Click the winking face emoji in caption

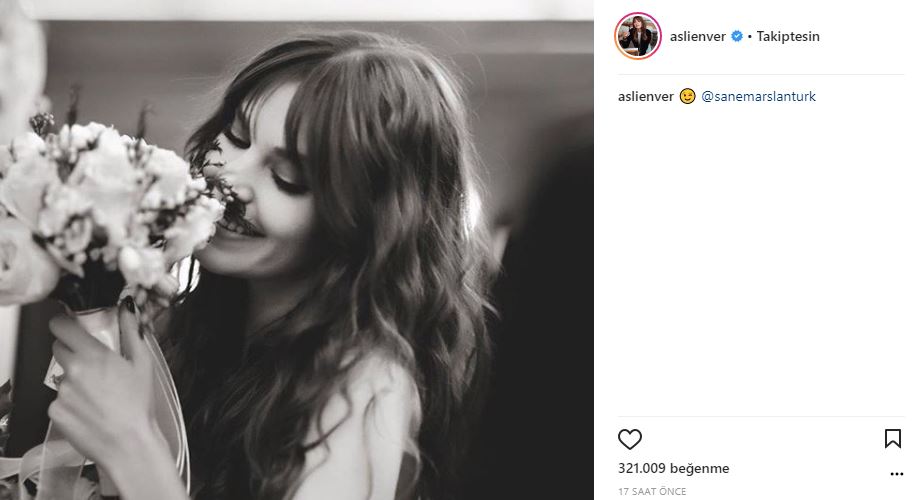(x=686, y=97)
